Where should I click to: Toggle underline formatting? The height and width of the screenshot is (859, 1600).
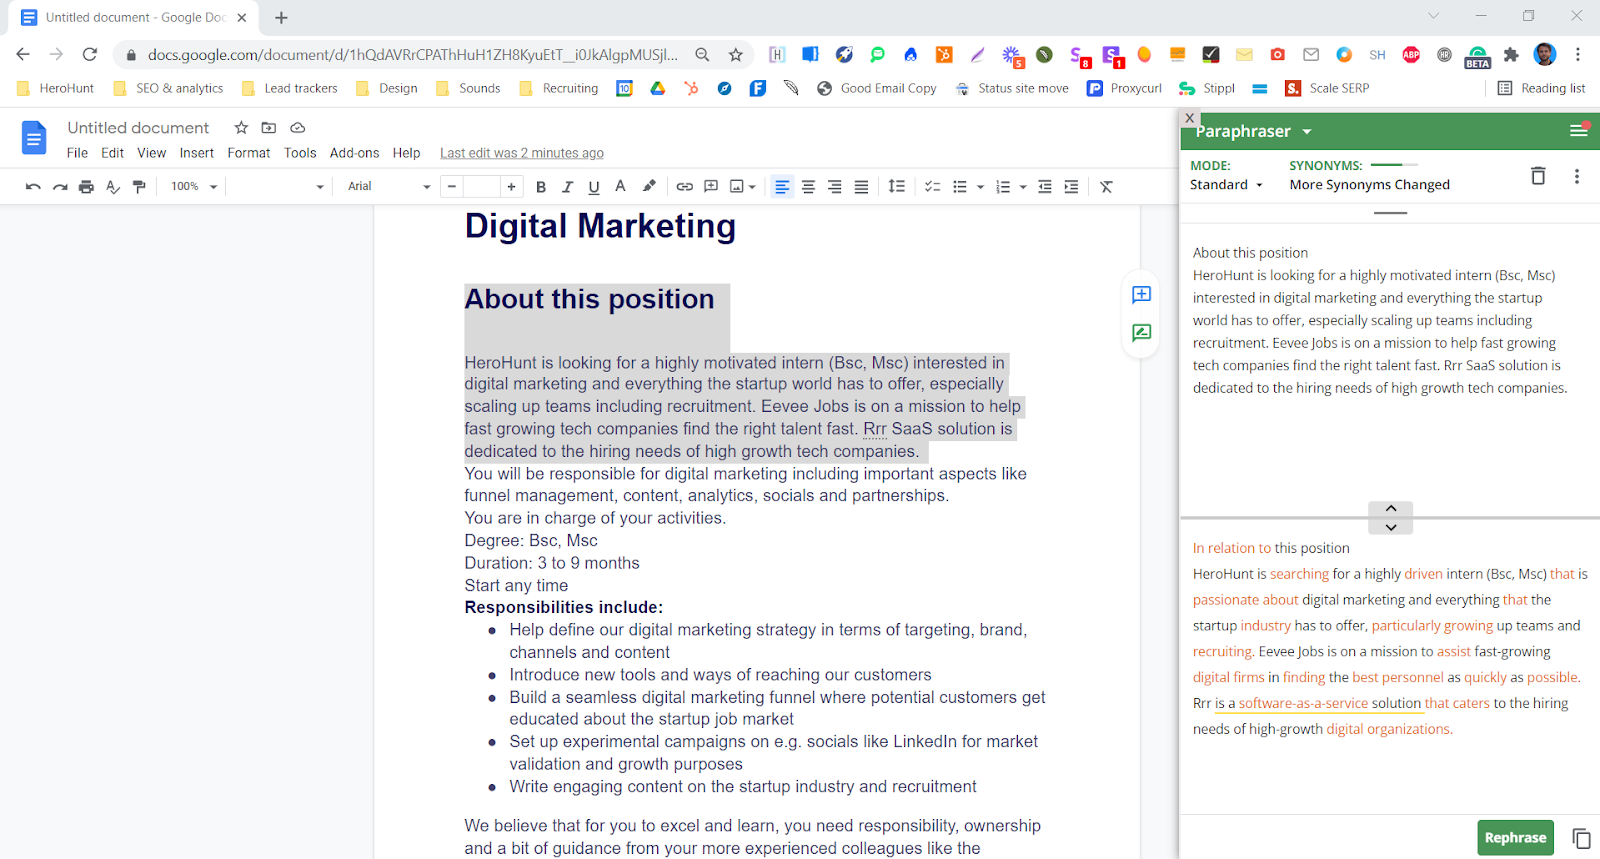click(x=594, y=187)
